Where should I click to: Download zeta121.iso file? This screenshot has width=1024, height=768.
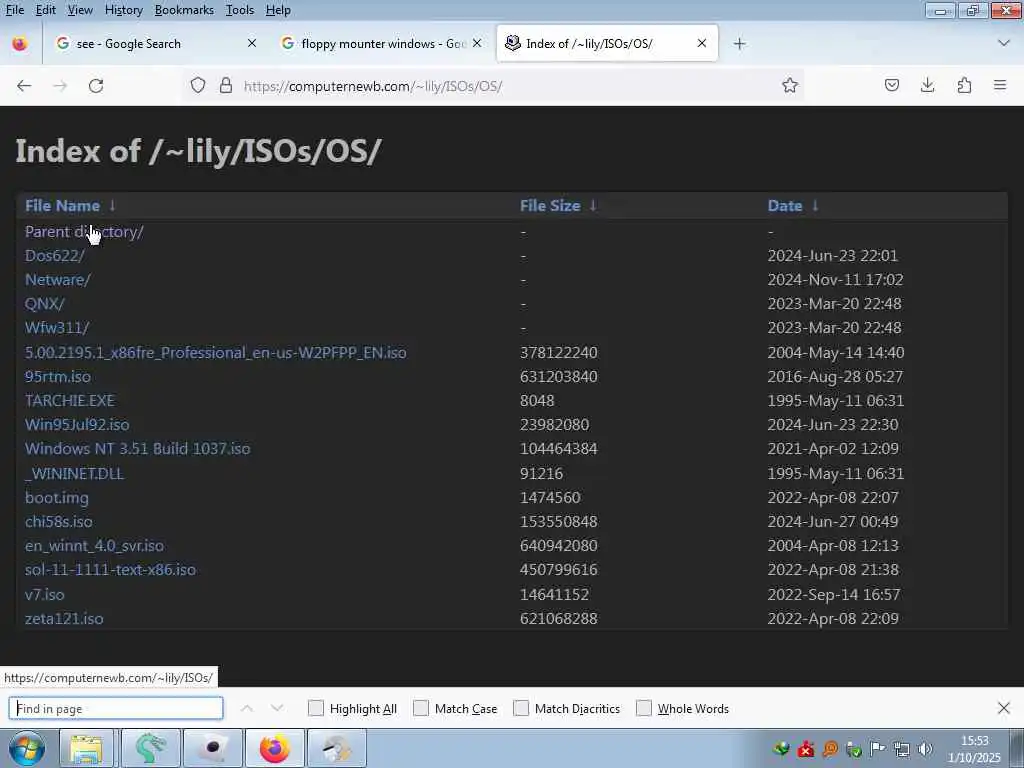point(64,618)
